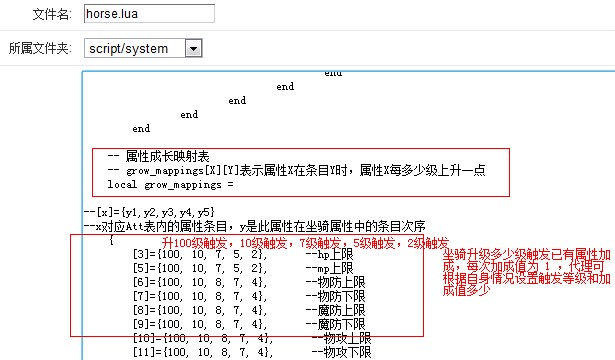Click the [11] 物攻下限 code line
Screen dimensions: 615x360
[252, 352]
